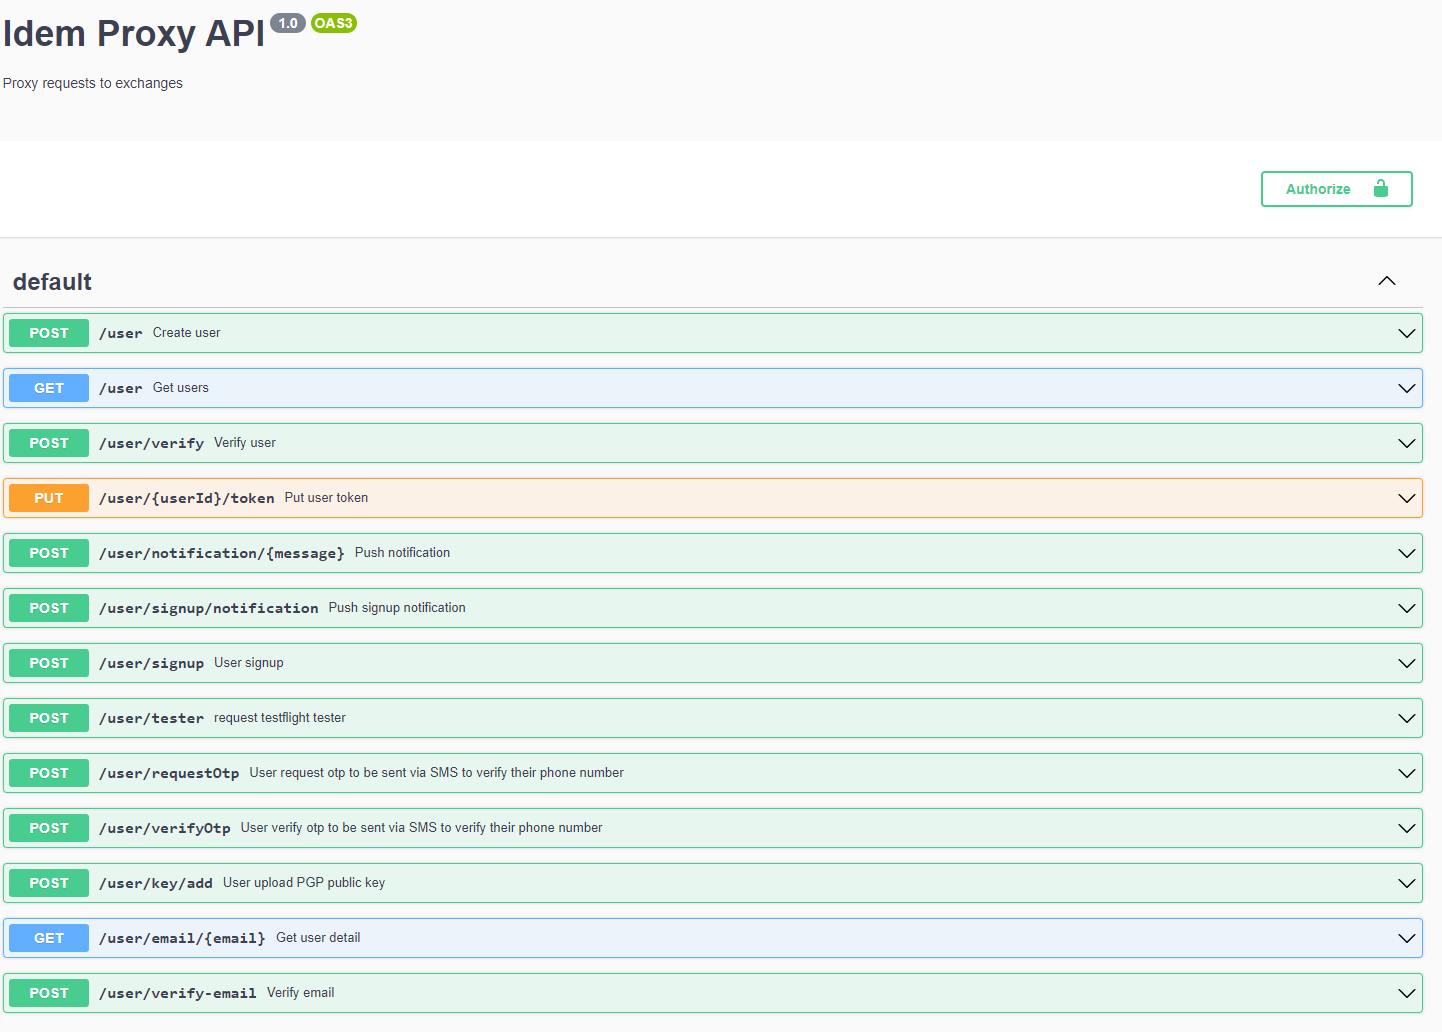Click the GET badge on Get users endpoint
The height and width of the screenshot is (1032, 1442).
coord(48,387)
